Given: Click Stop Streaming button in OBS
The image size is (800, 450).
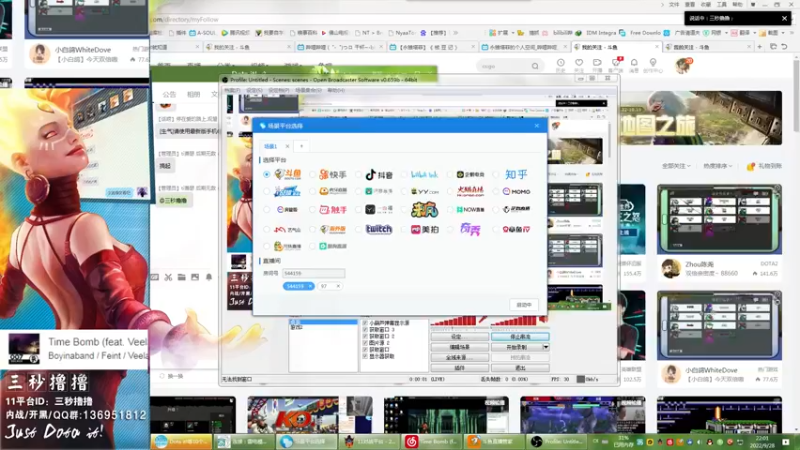Looking at the screenshot, I should pos(520,337).
